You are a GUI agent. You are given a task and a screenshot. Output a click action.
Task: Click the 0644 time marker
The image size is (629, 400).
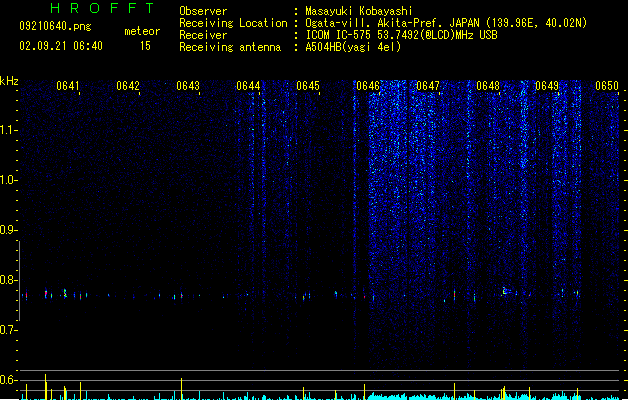(x=248, y=86)
